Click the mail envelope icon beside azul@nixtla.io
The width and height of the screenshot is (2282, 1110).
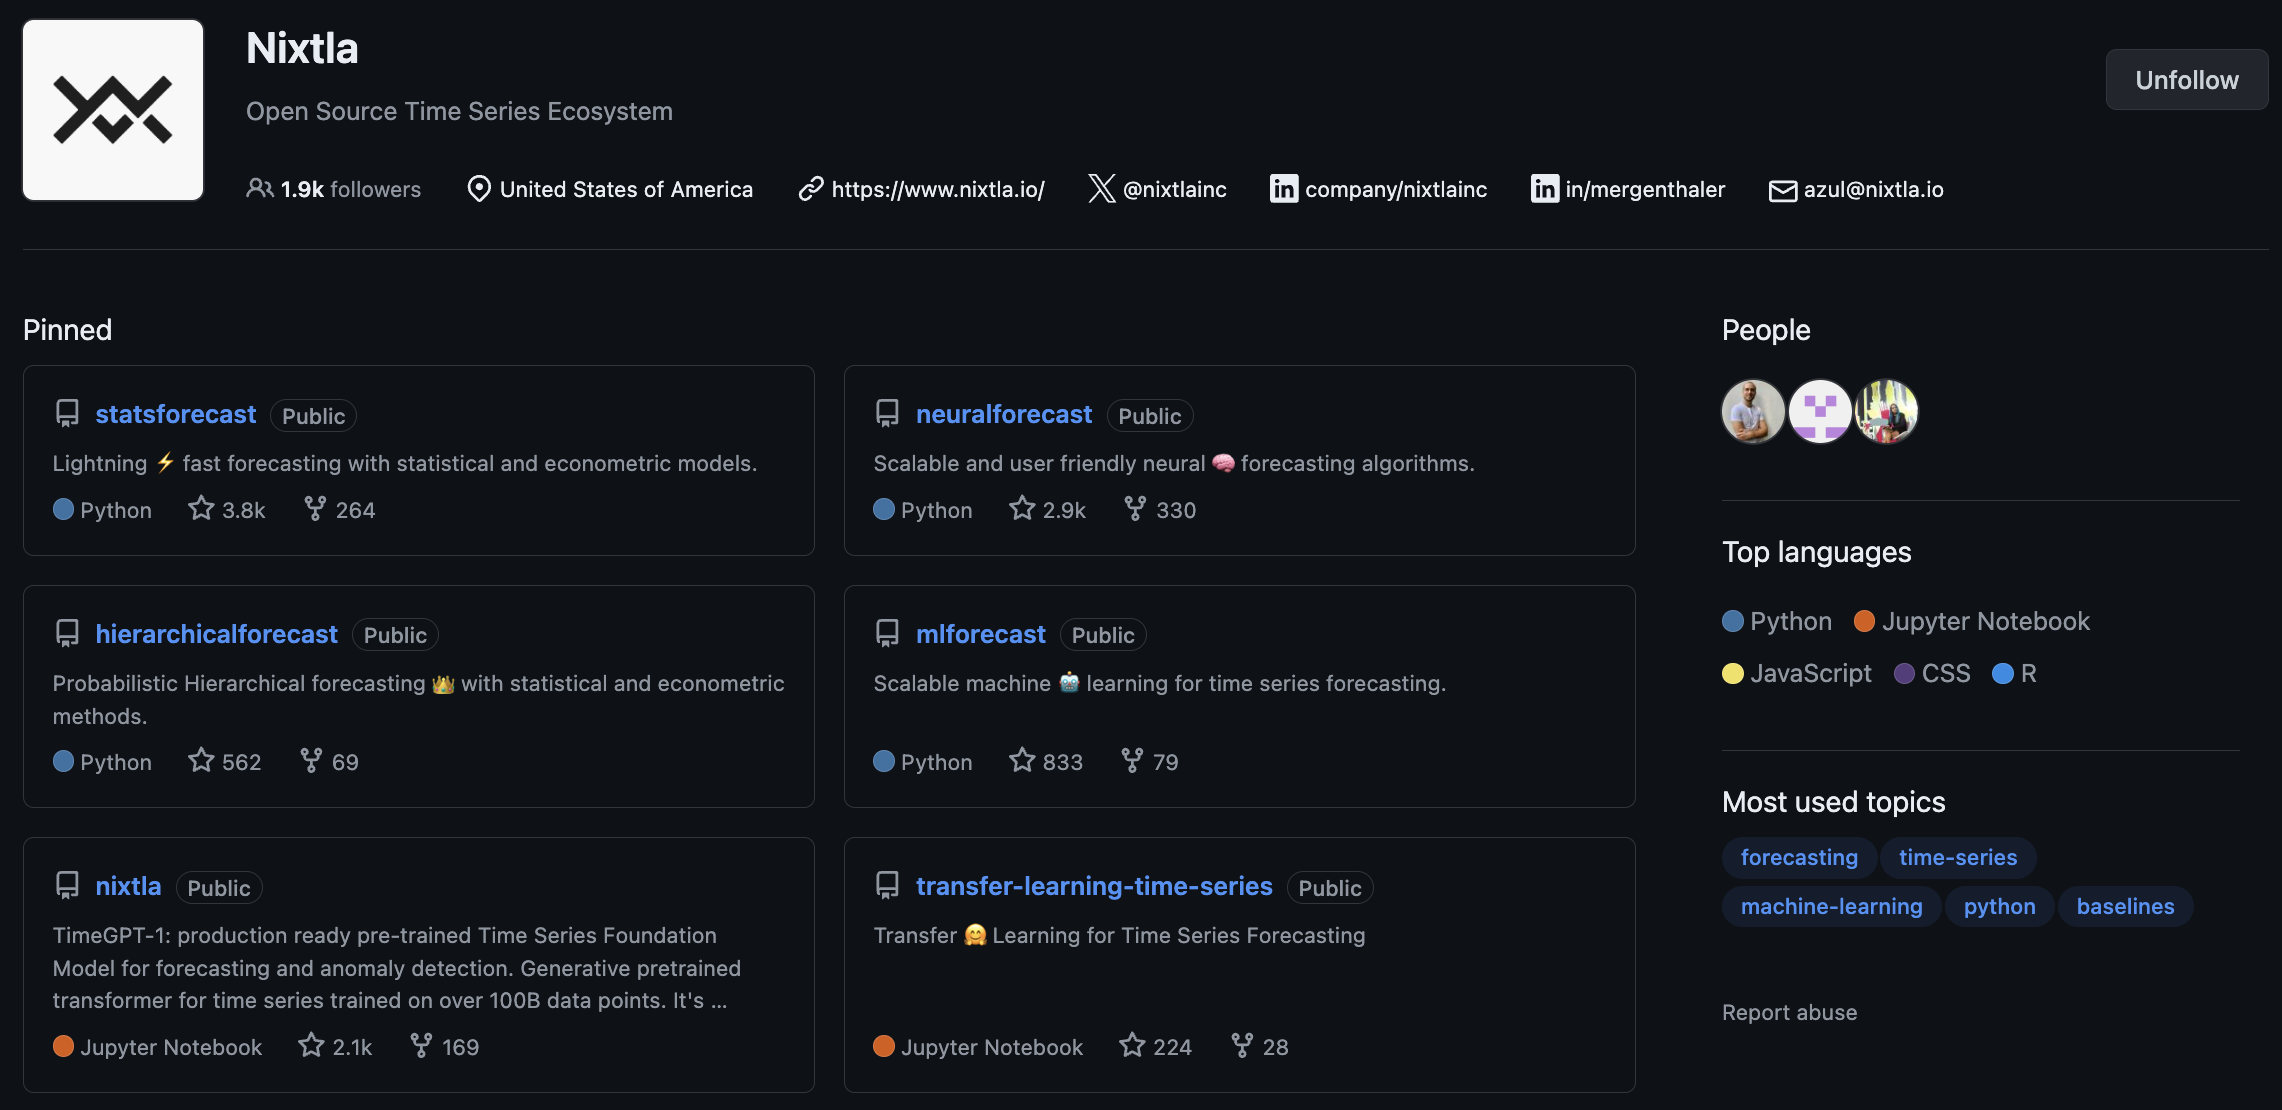[1782, 190]
